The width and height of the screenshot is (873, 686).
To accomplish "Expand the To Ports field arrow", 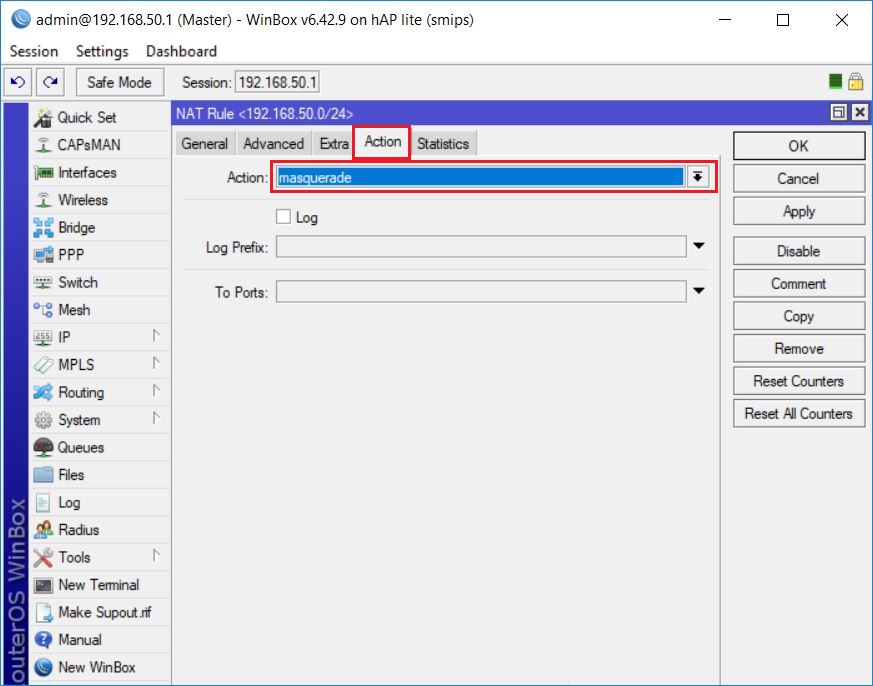I will 699,291.
